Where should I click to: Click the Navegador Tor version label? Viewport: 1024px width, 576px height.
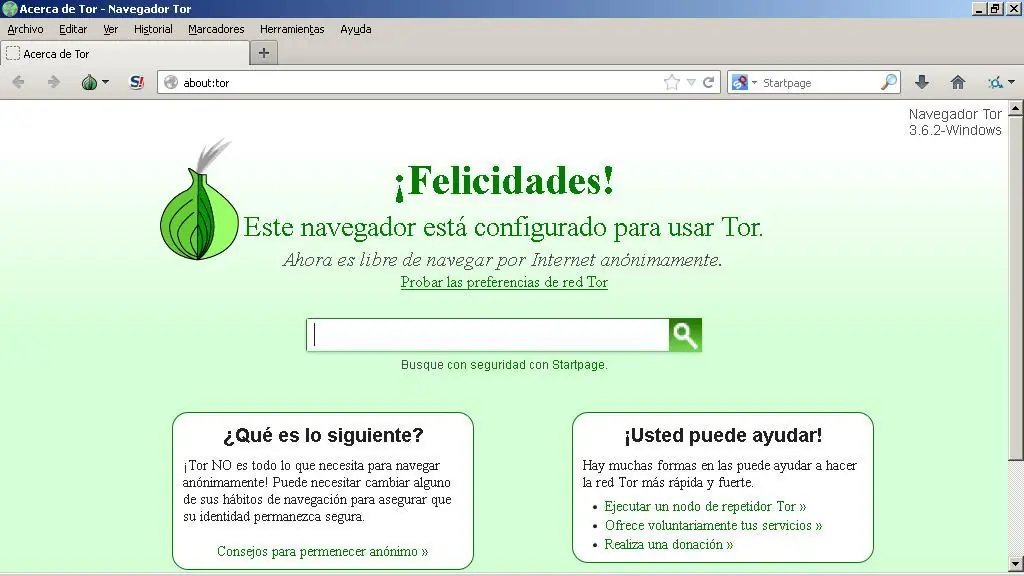[x=955, y=122]
